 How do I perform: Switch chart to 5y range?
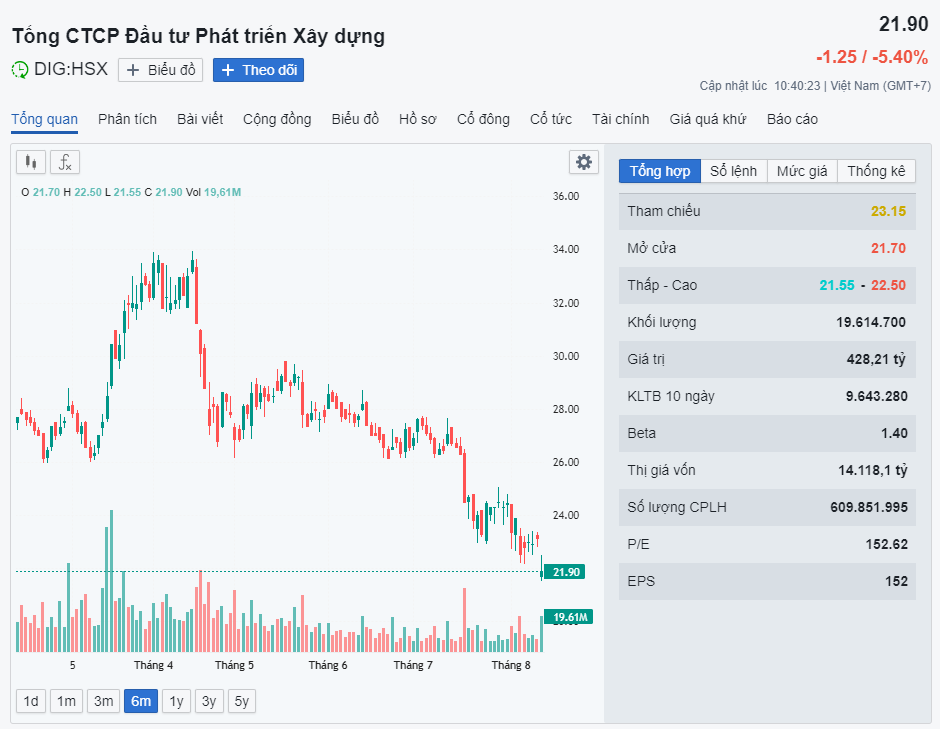pos(241,701)
